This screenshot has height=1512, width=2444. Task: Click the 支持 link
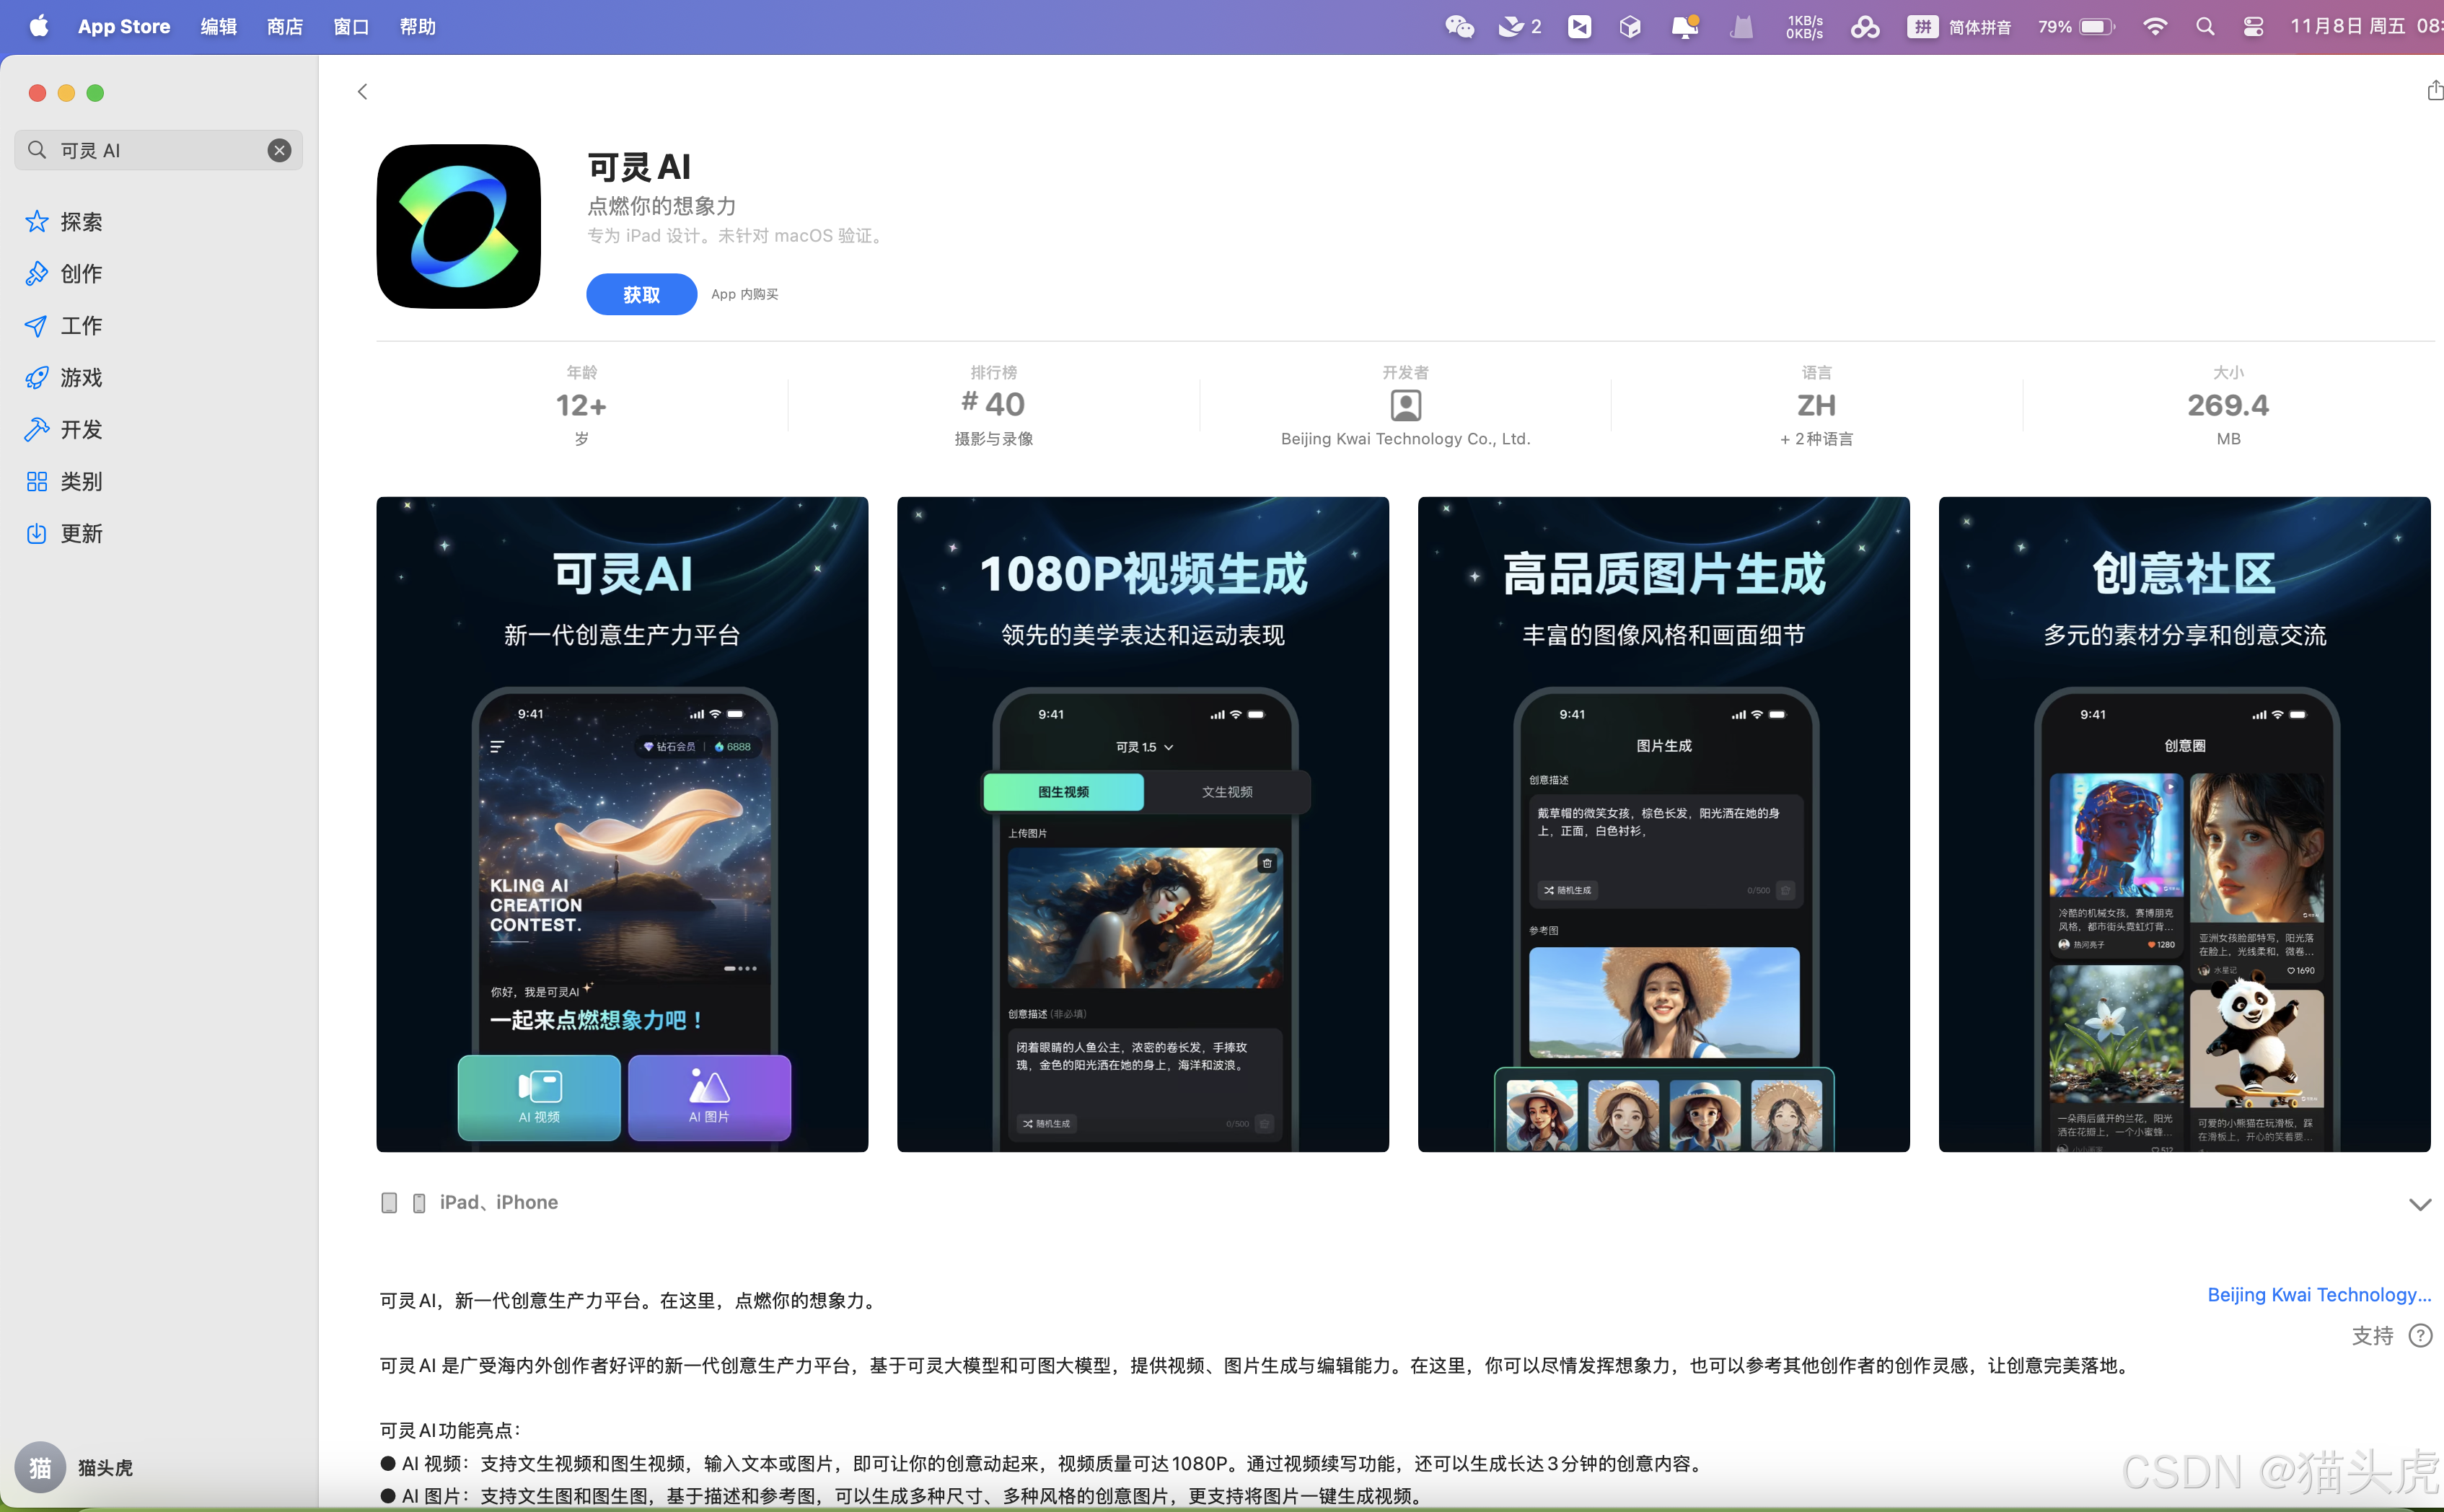click(2372, 1335)
